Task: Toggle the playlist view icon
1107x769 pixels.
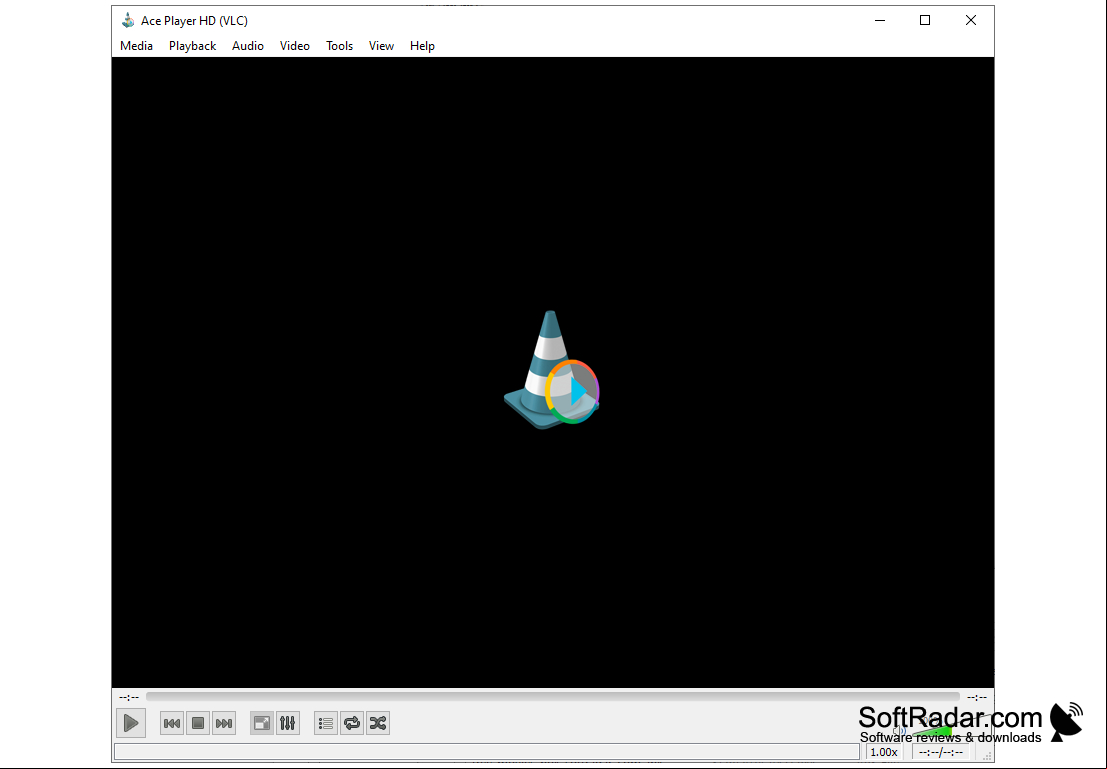Action: [x=326, y=723]
